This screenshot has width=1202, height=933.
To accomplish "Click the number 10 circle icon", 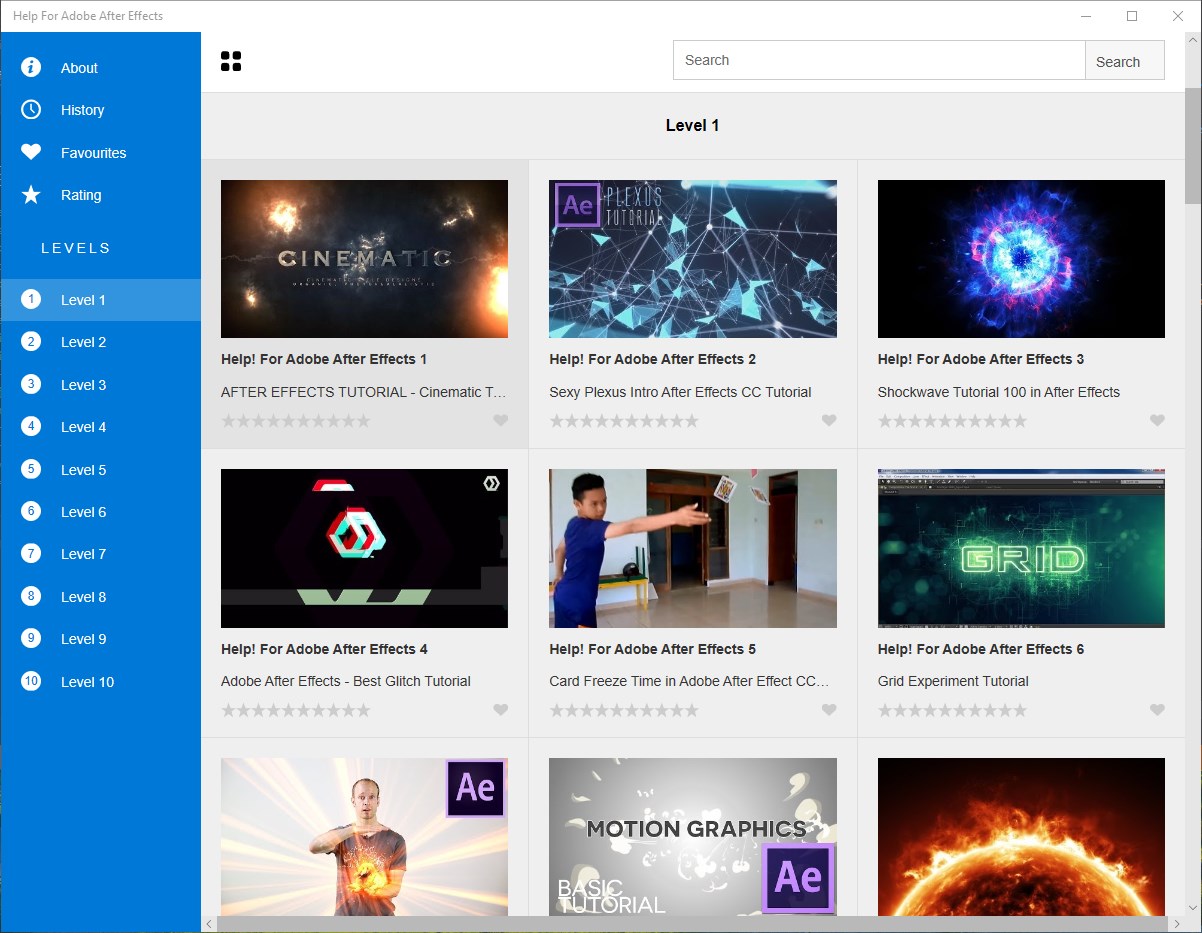I will [x=31, y=681].
